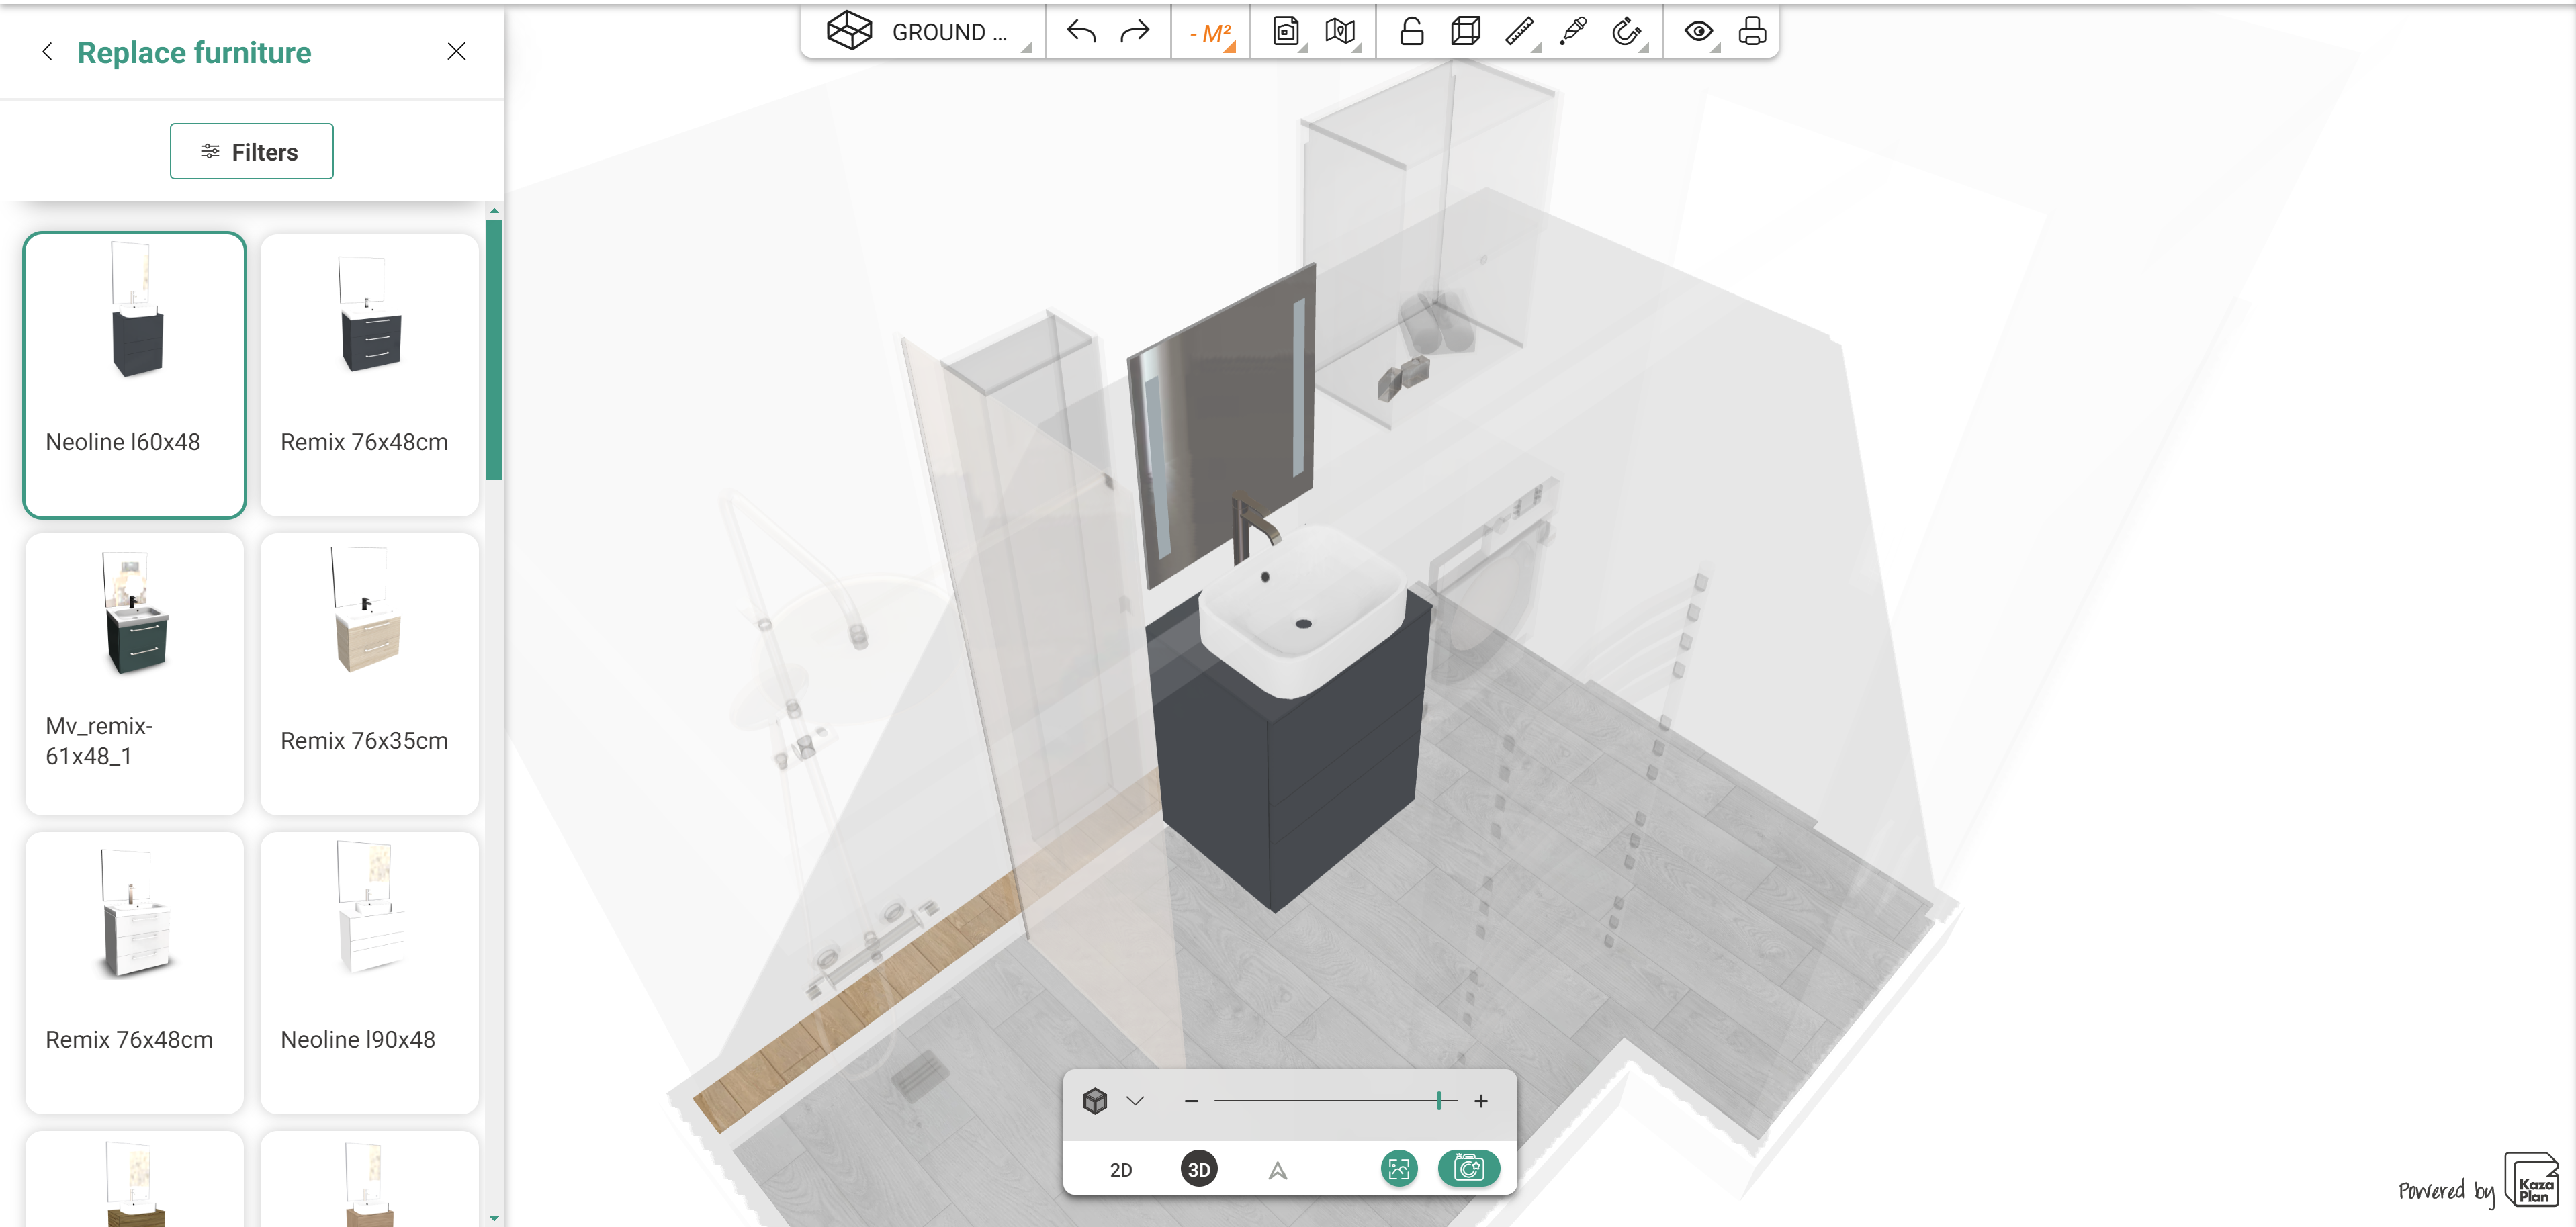Take a camera snapshot render
Viewport: 2576px width, 1227px height.
[1468, 1168]
